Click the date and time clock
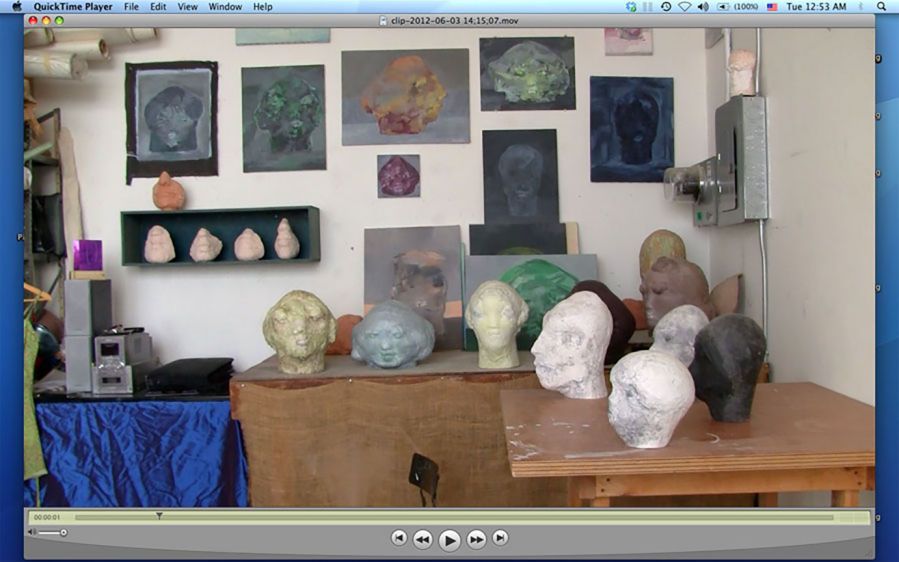Screen dimensions: 899x562 point(816,7)
